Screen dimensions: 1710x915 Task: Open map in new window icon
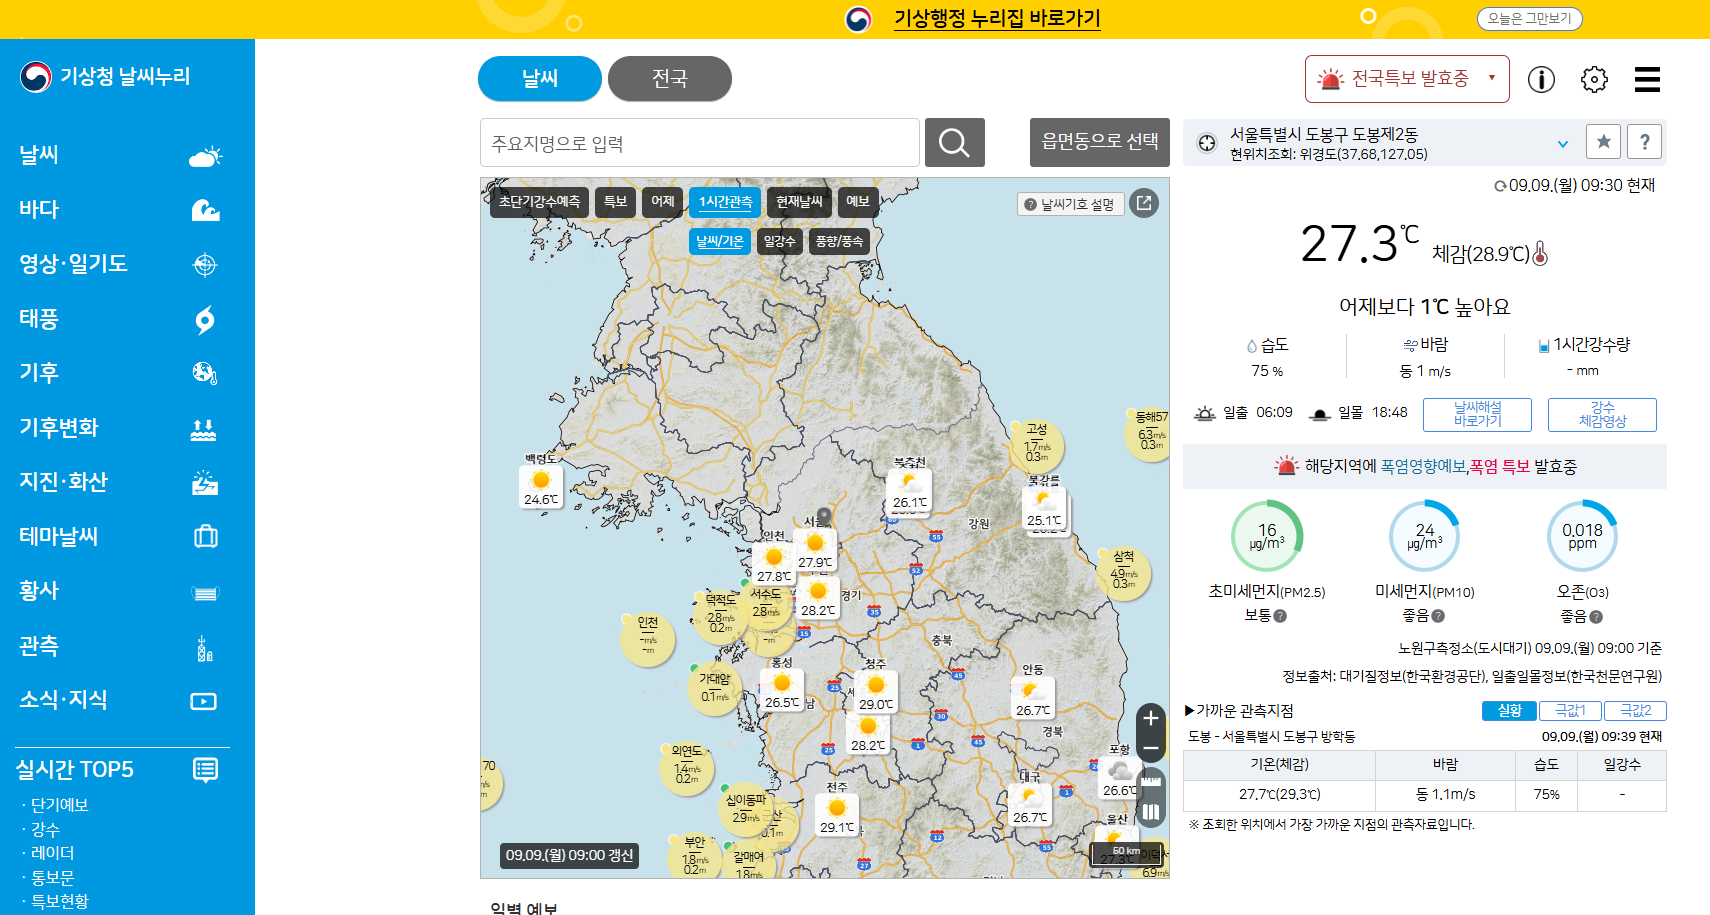1144,203
